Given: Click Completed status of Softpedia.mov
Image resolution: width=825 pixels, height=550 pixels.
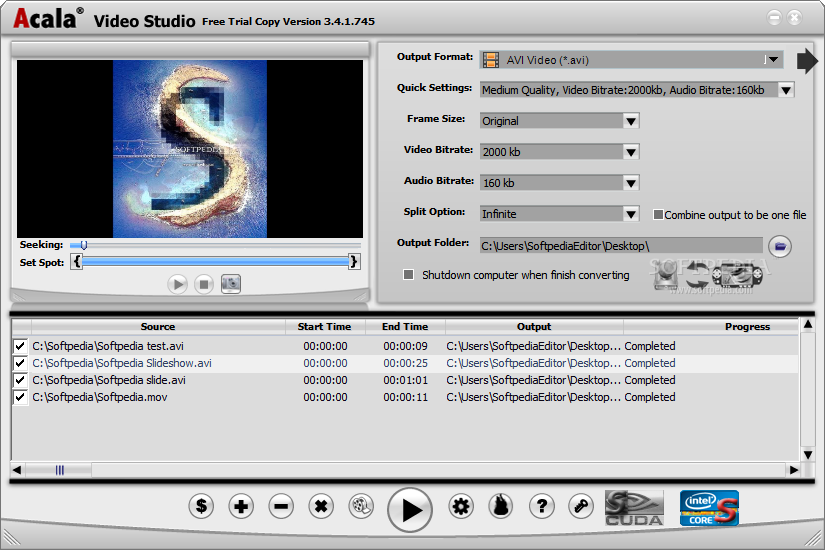Looking at the screenshot, I should [x=650, y=397].
